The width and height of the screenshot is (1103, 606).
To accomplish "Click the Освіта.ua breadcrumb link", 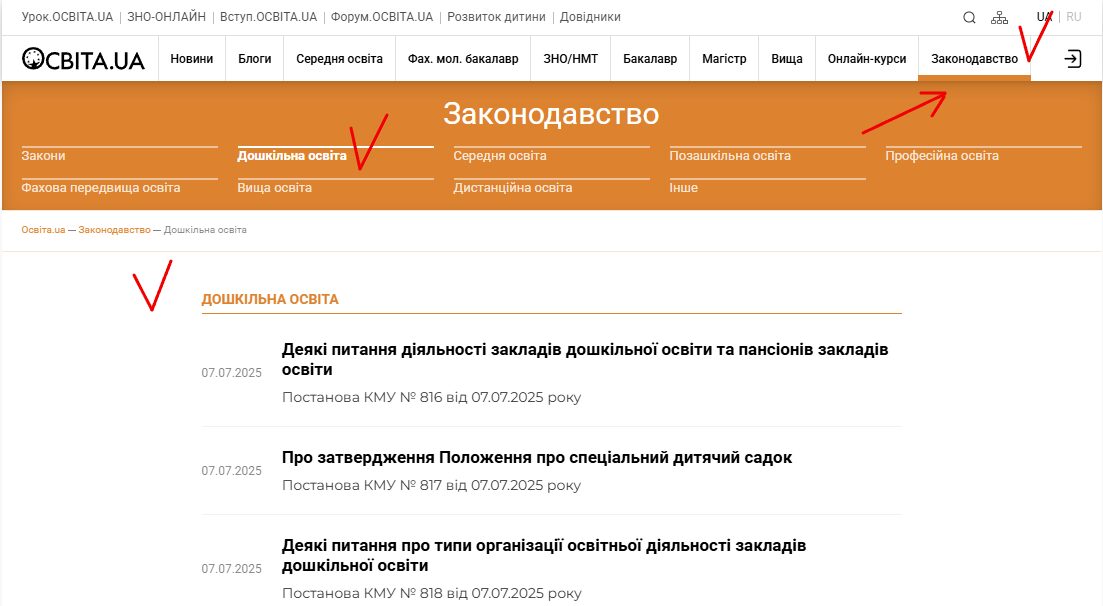I will point(43,230).
